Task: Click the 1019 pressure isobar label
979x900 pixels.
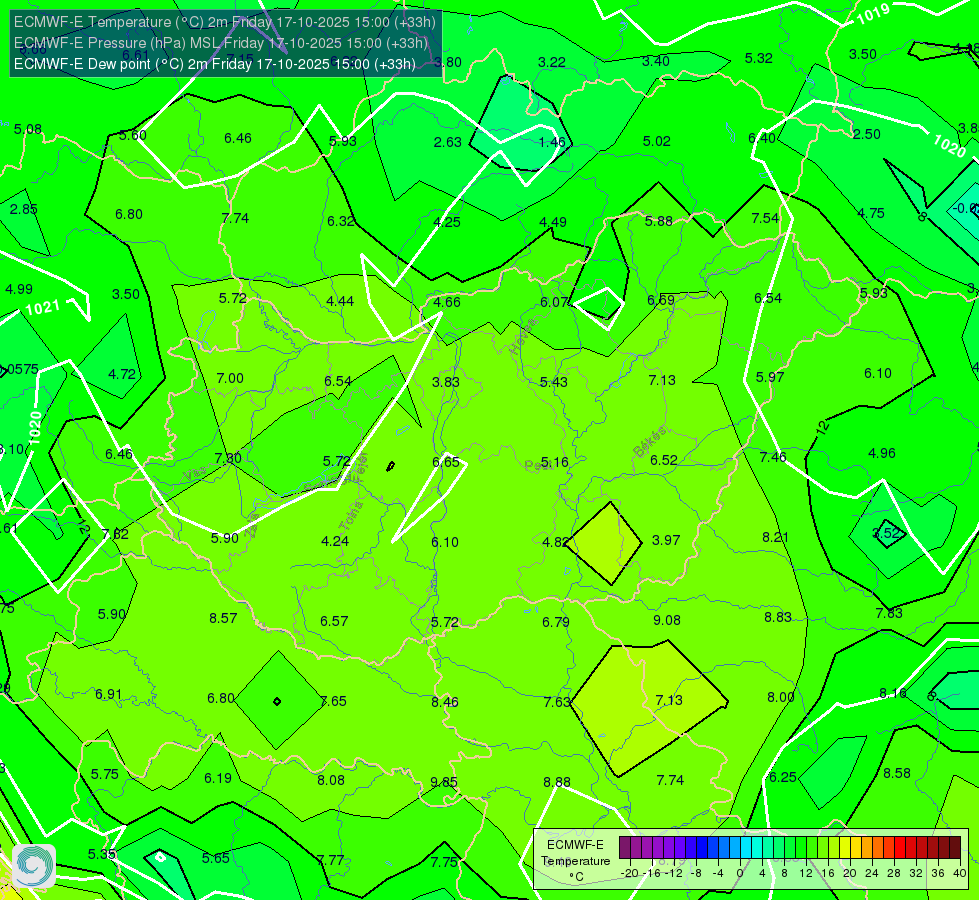Action: (x=873, y=14)
